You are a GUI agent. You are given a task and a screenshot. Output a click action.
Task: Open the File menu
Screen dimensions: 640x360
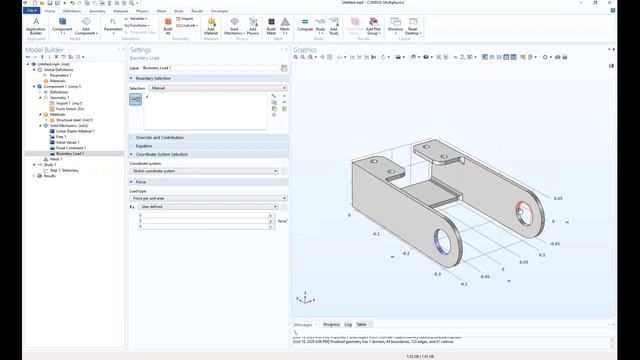click(x=31, y=11)
